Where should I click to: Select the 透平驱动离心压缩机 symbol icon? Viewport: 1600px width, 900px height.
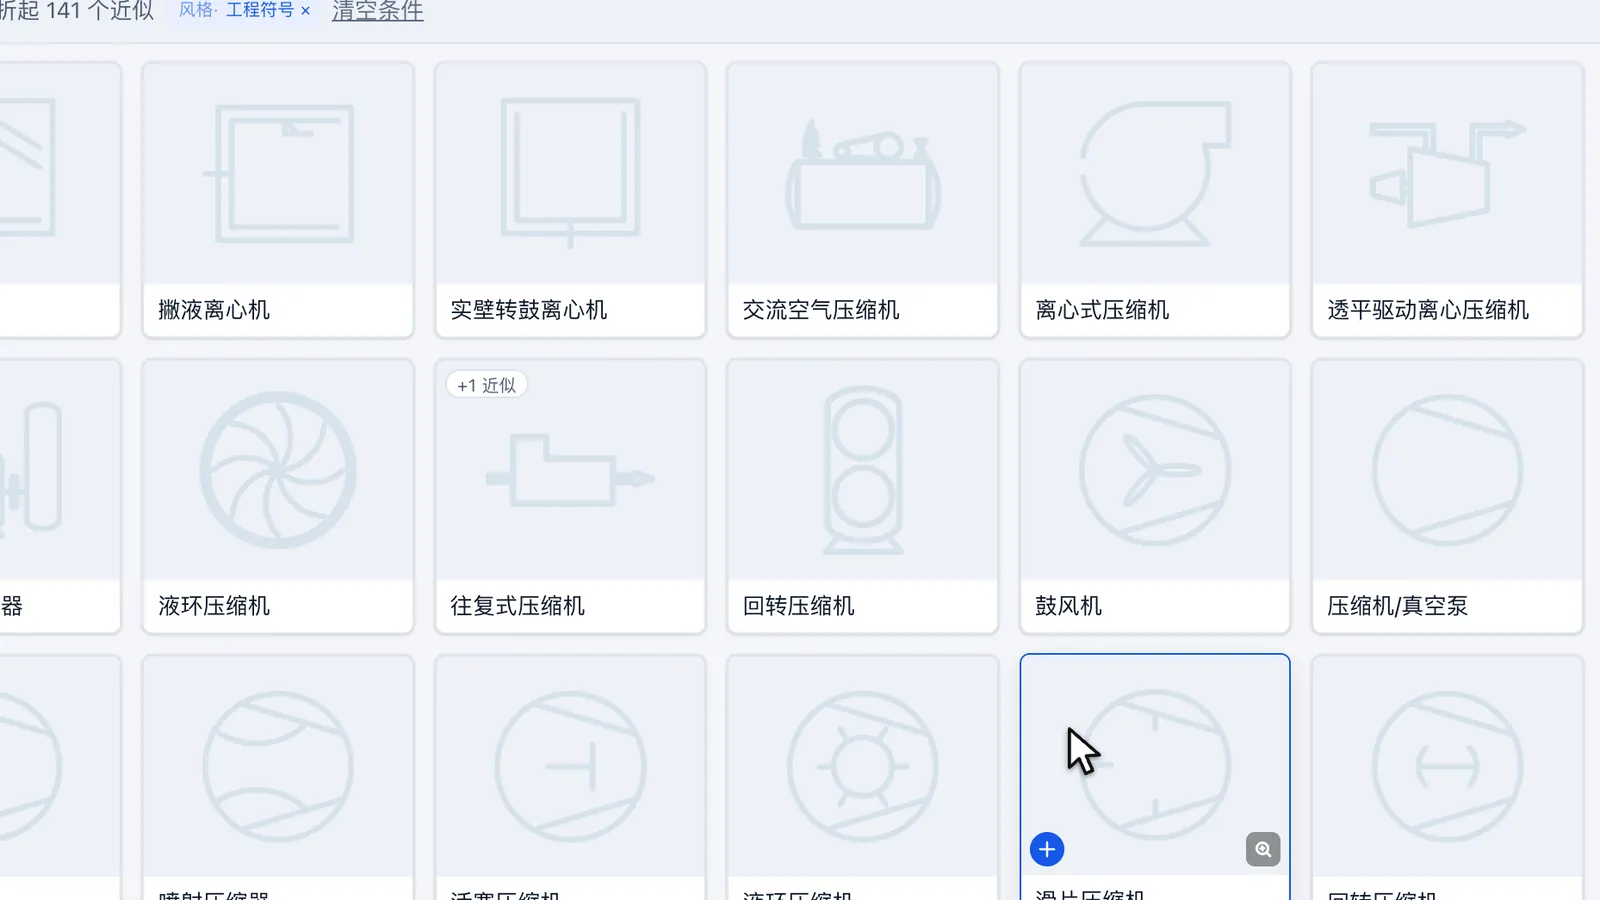click(1447, 174)
